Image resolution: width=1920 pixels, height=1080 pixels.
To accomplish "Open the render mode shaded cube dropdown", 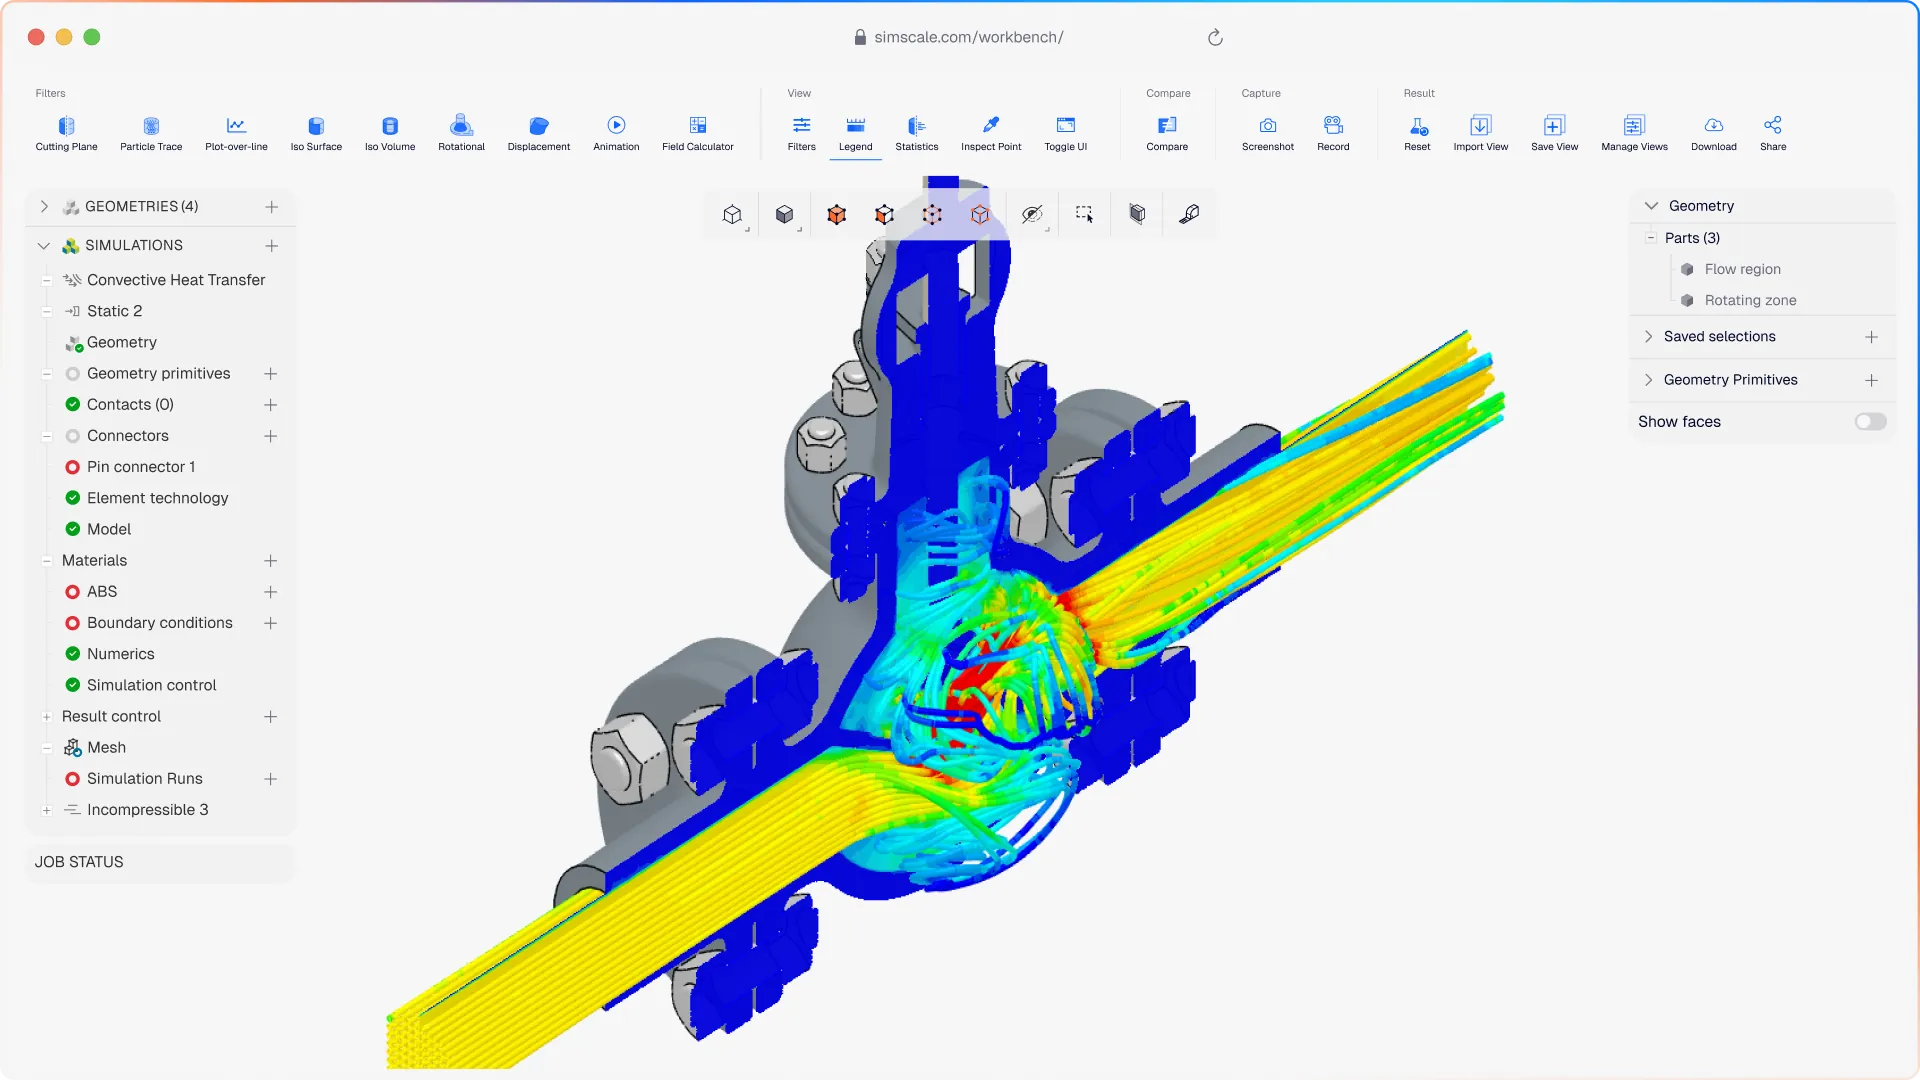I will [x=785, y=214].
